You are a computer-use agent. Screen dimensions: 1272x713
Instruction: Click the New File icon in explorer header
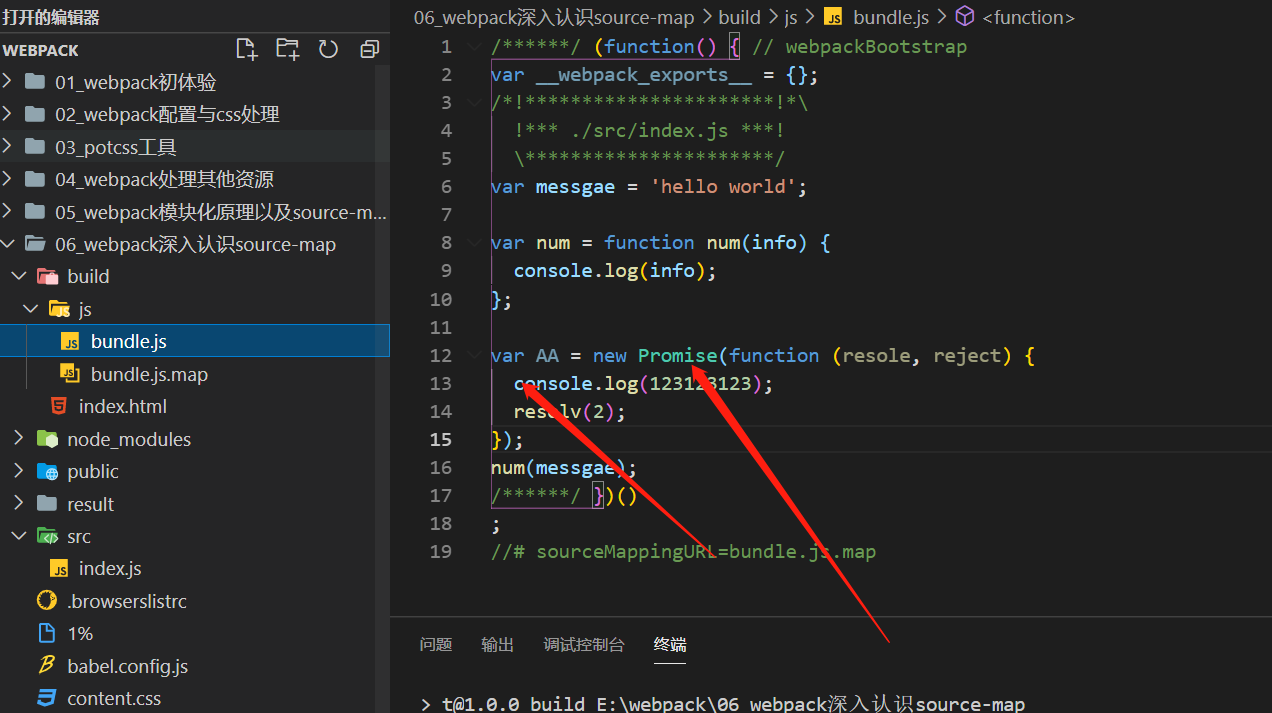coord(246,49)
